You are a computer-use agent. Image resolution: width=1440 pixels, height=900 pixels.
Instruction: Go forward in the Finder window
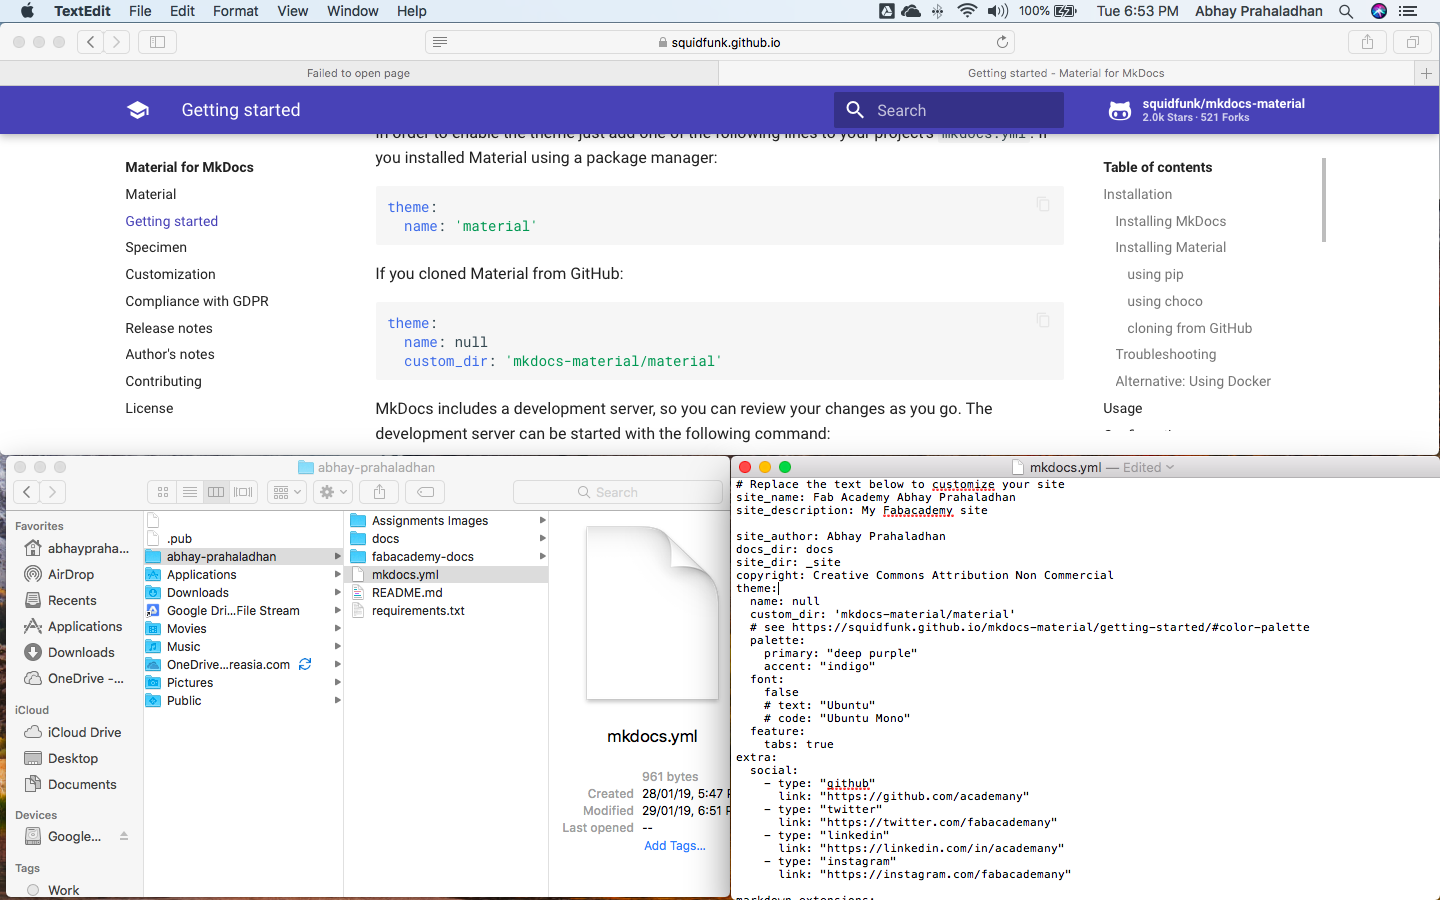[53, 492]
